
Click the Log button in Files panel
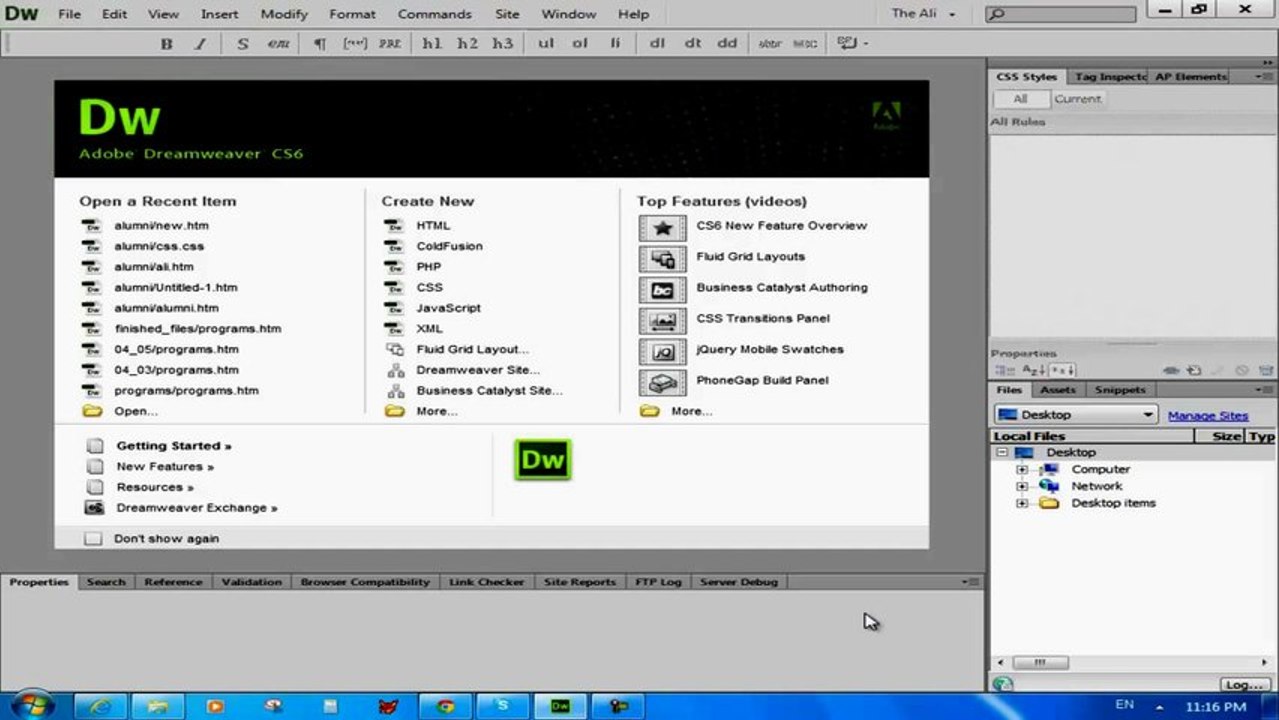click(1245, 684)
